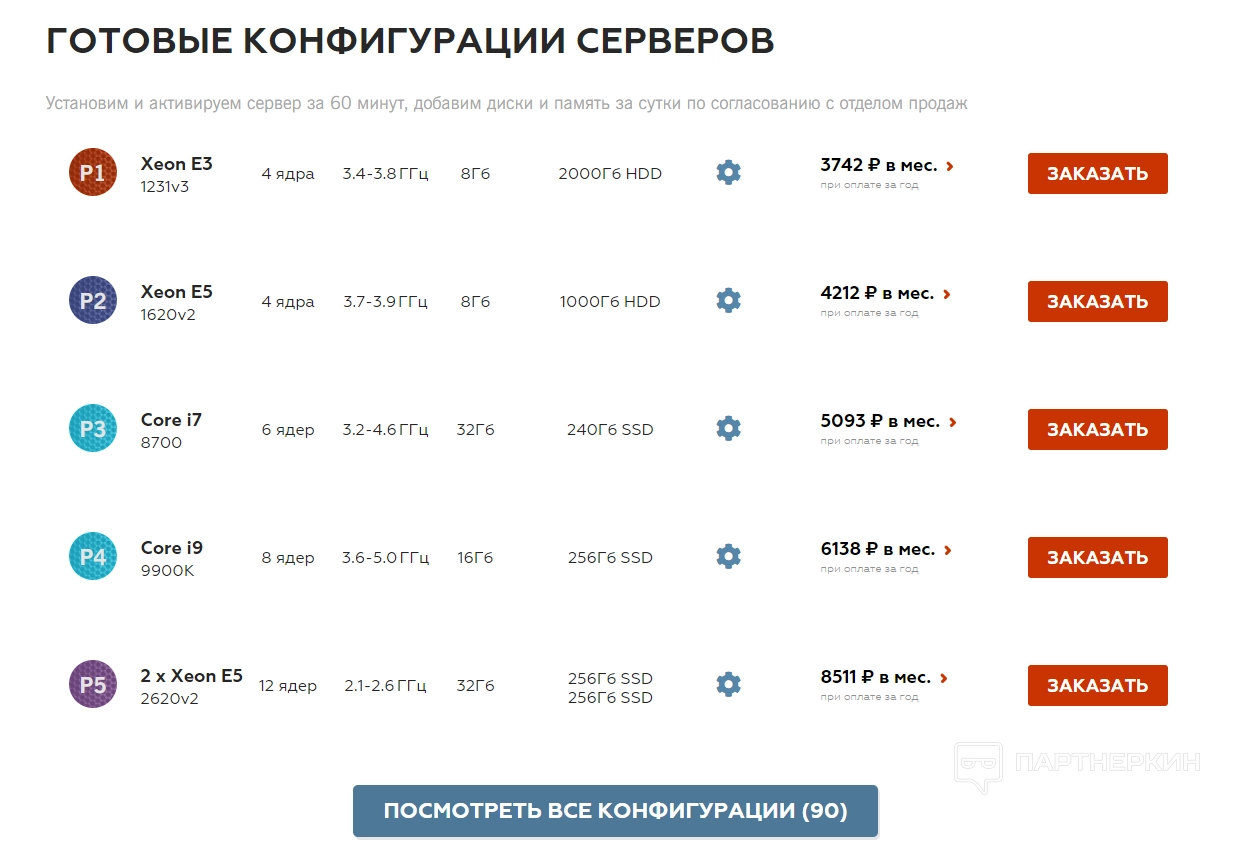Click Посмотреть все конфигурации (90) button
1252x847 pixels.
tap(615, 811)
